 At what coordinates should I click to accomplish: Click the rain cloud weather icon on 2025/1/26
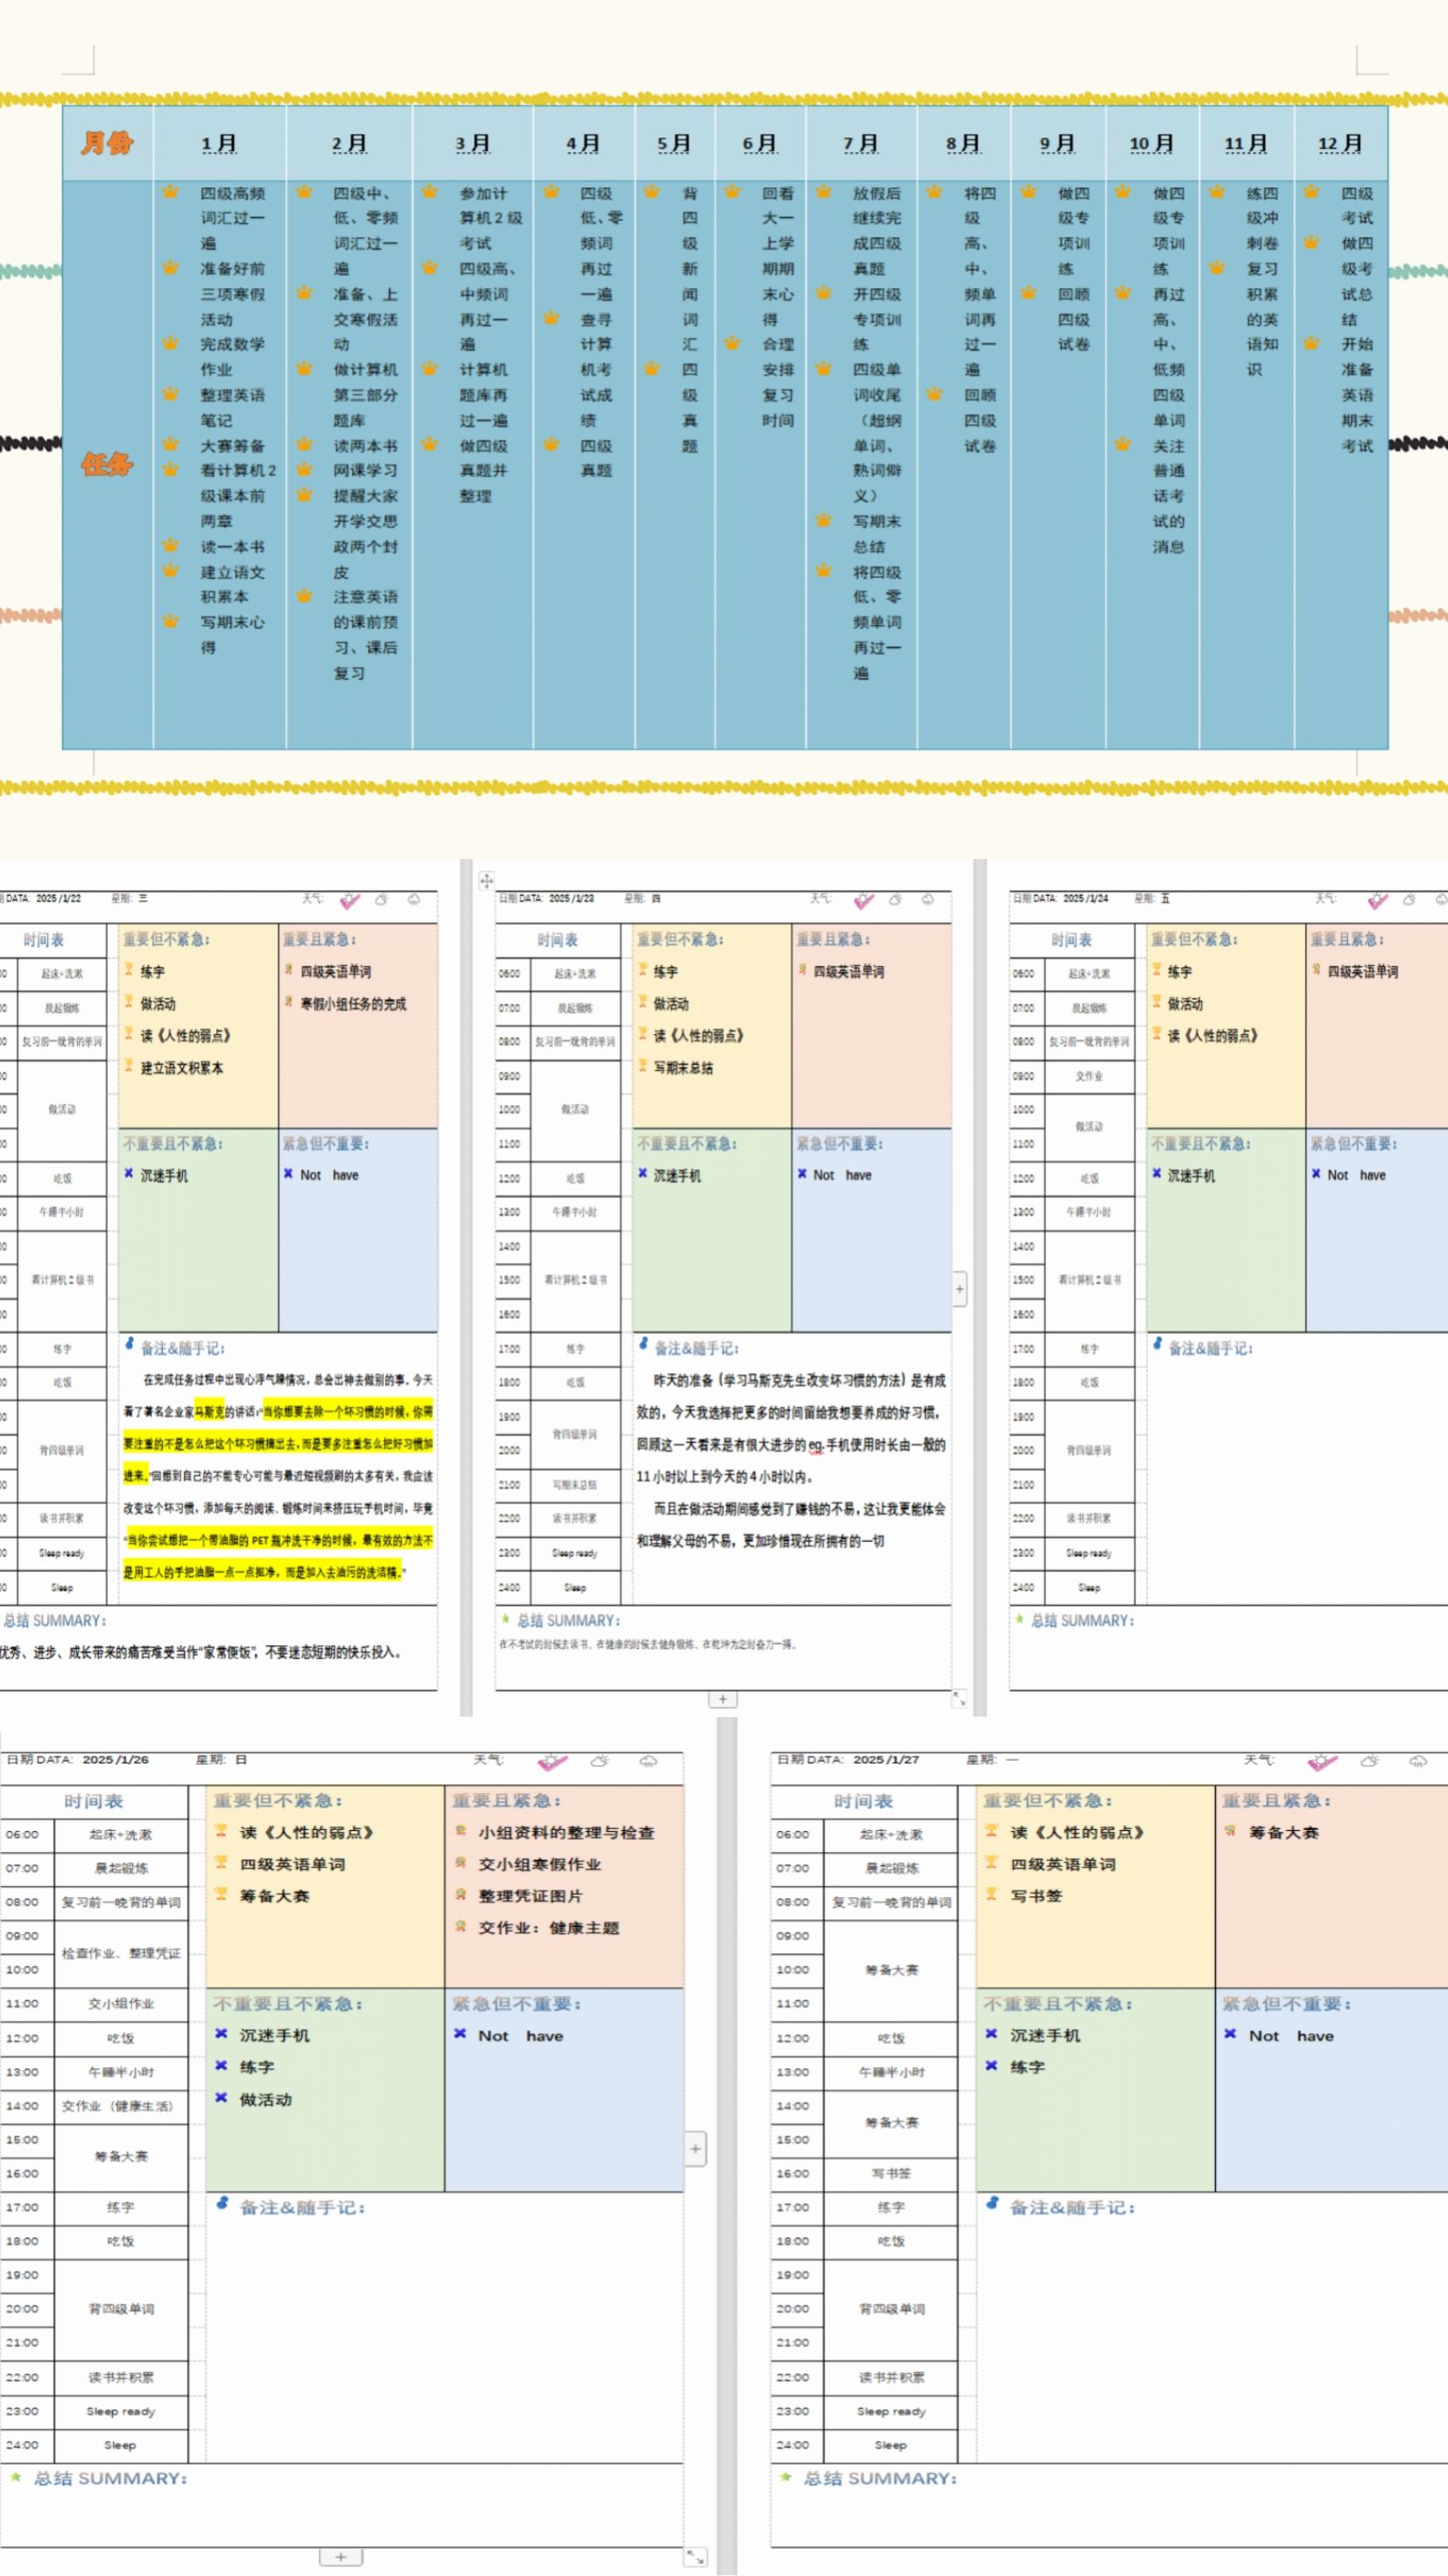648,1761
